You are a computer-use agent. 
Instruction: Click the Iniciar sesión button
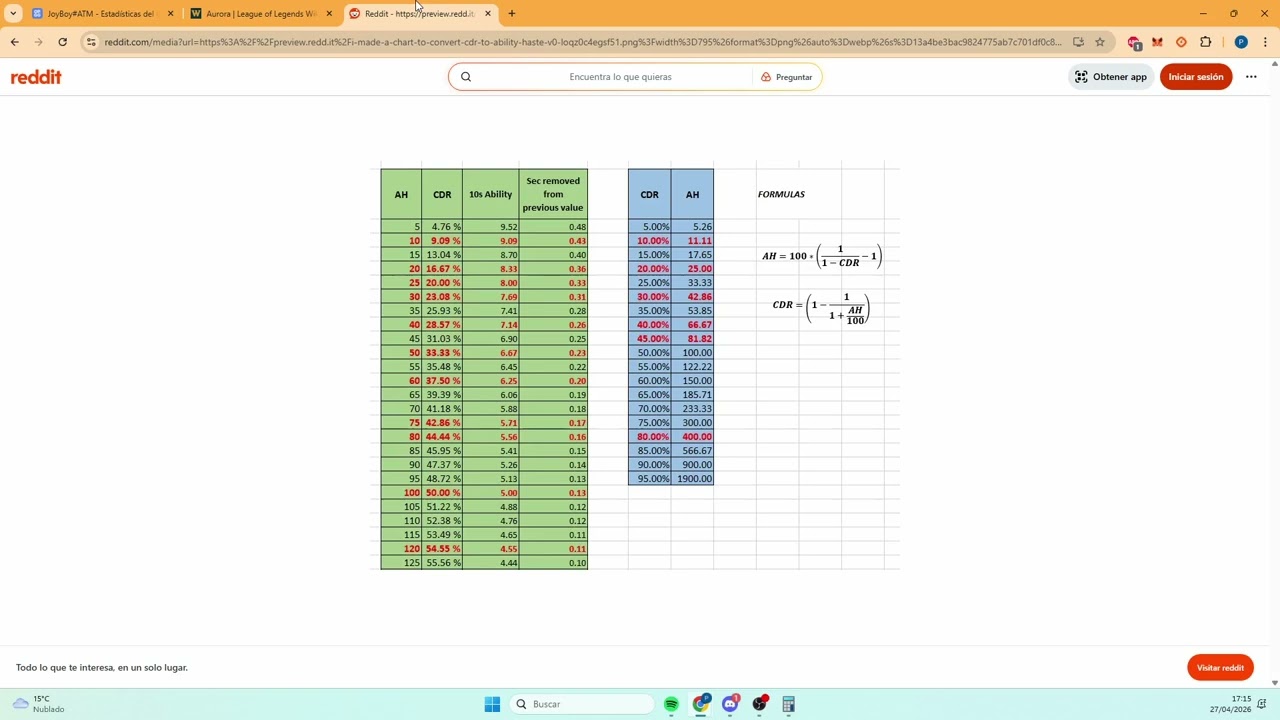[1196, 77]
